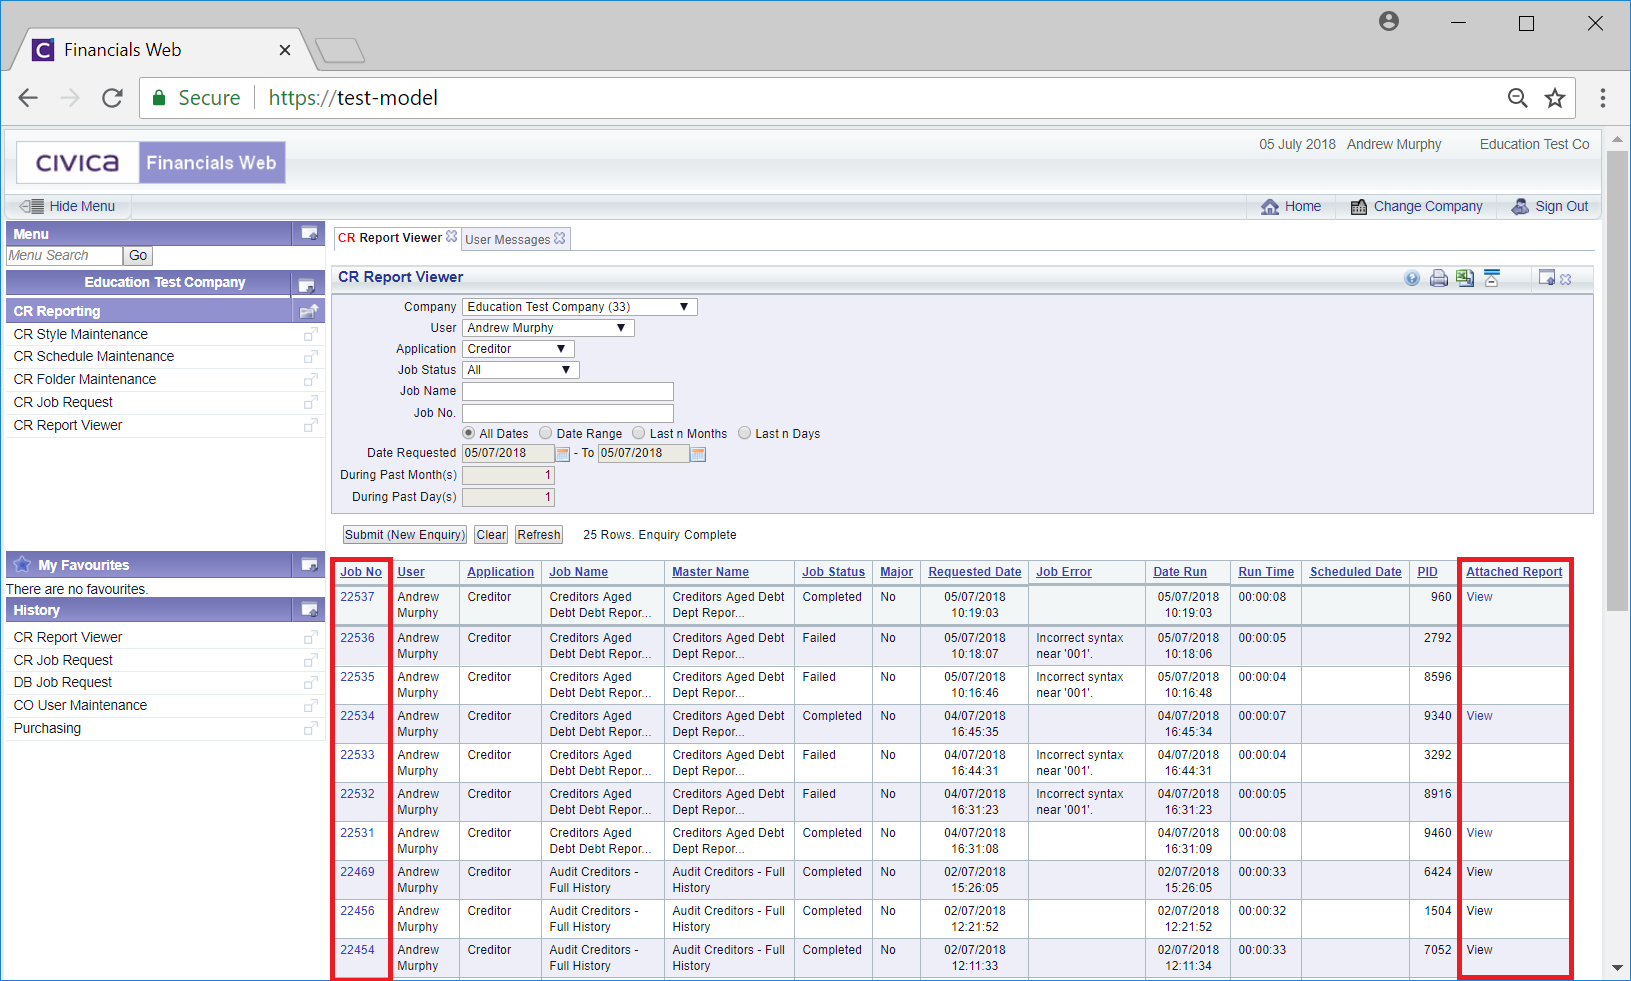Viewport: 1631px width, 981px height.
Task: Select the Date Range radio button
Action: click(545, 433)
